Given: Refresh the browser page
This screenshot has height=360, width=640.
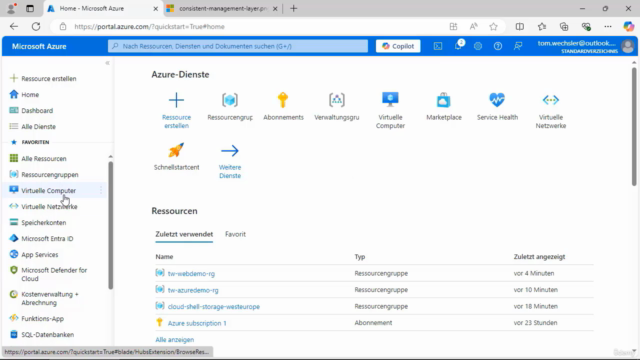Looking at the screenshot, I should tap(36, 27).
